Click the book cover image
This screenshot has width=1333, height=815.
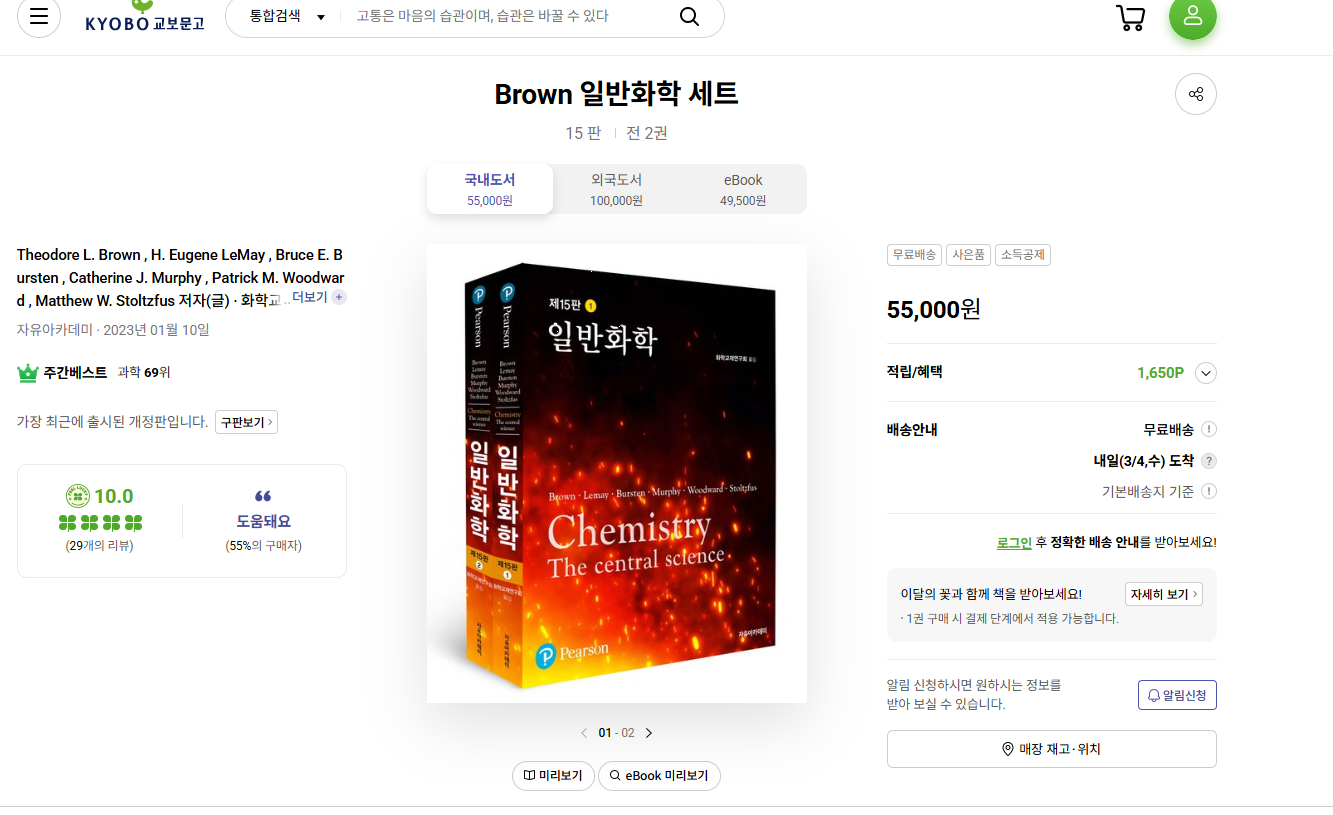pyautogui.click(x=617, y=473)
